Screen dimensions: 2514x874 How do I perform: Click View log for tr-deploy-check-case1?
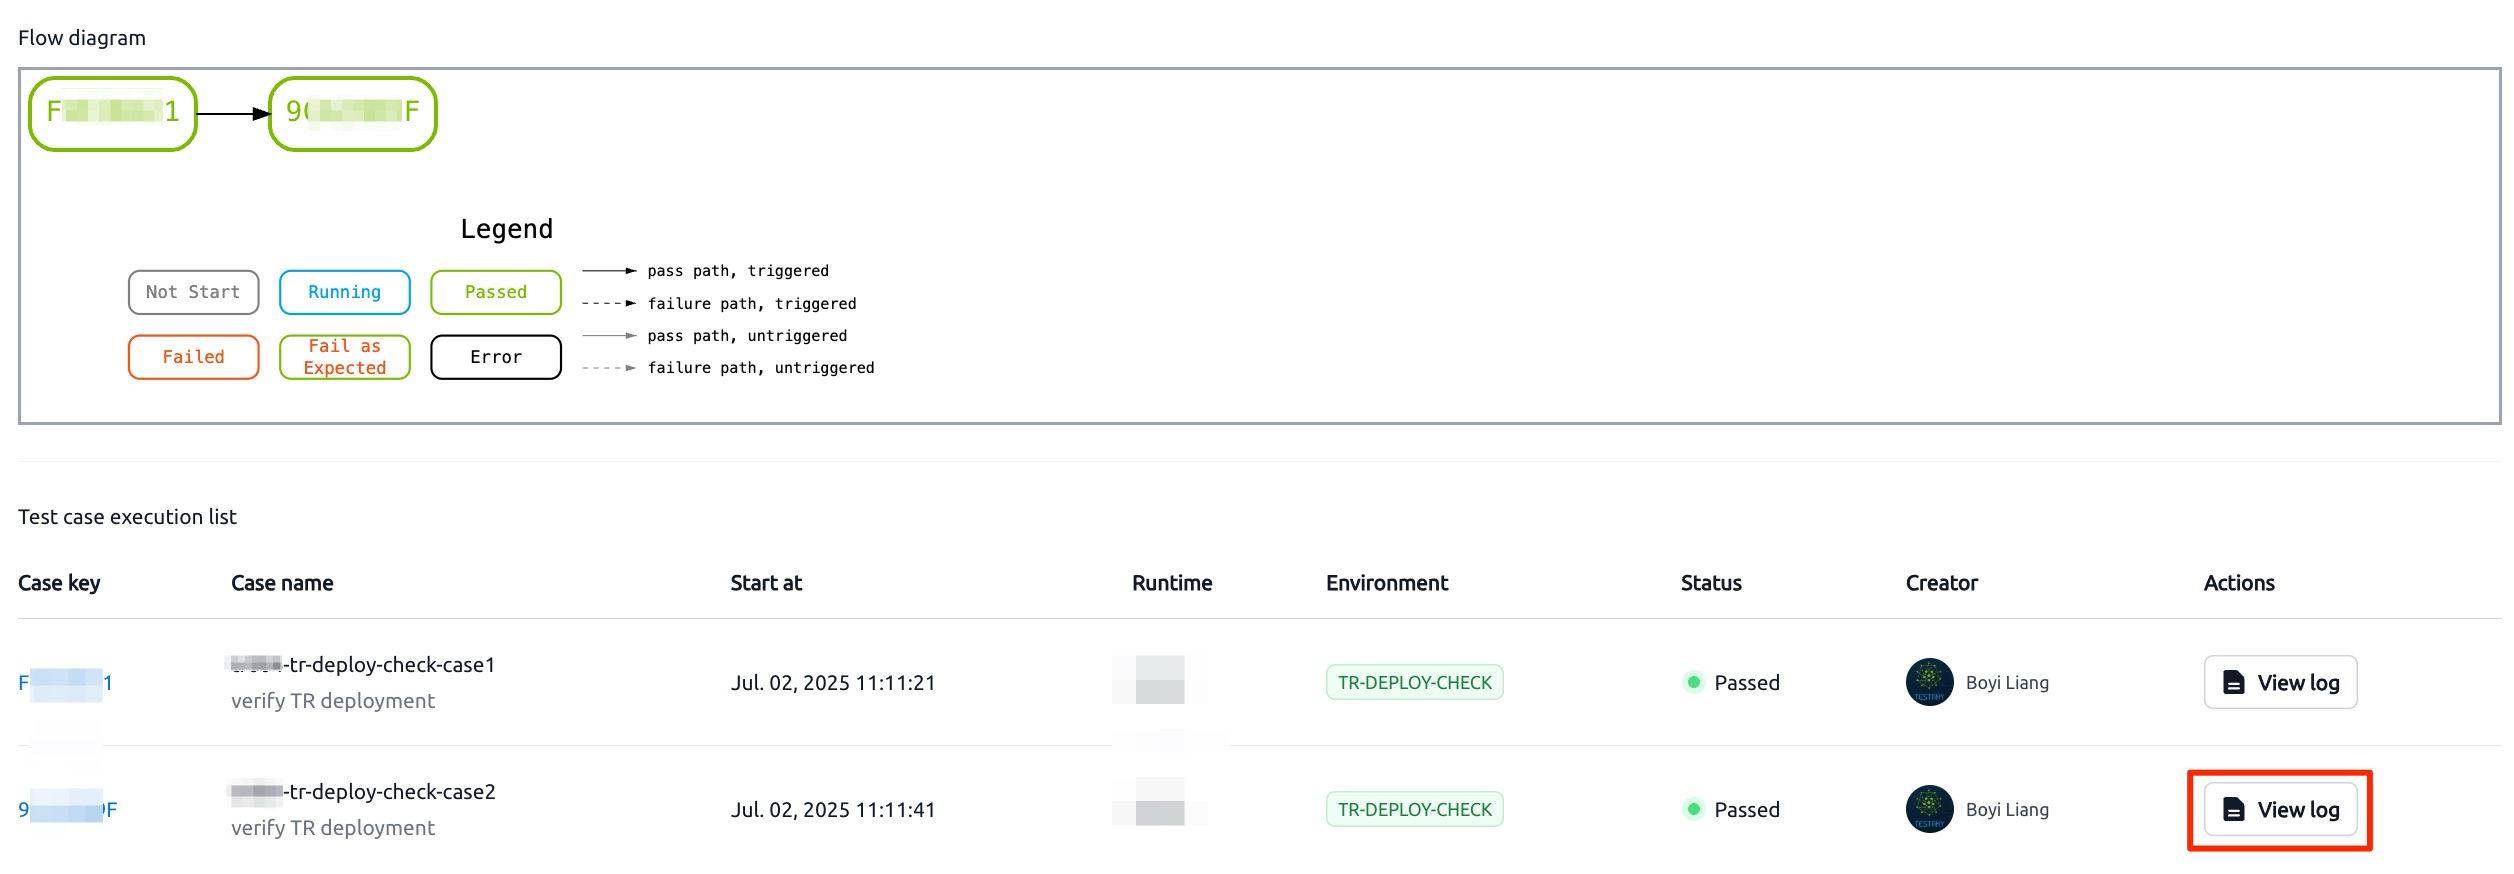click(2280, 683)
